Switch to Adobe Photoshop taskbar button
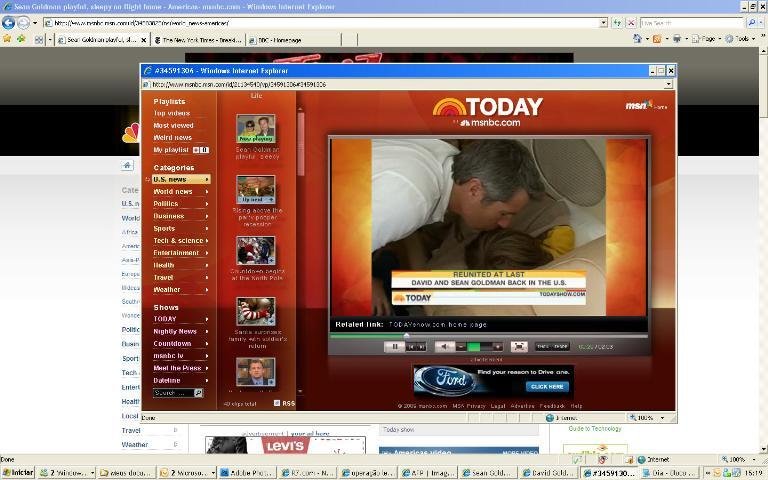The image size is (768, 480). click(247, 473)
